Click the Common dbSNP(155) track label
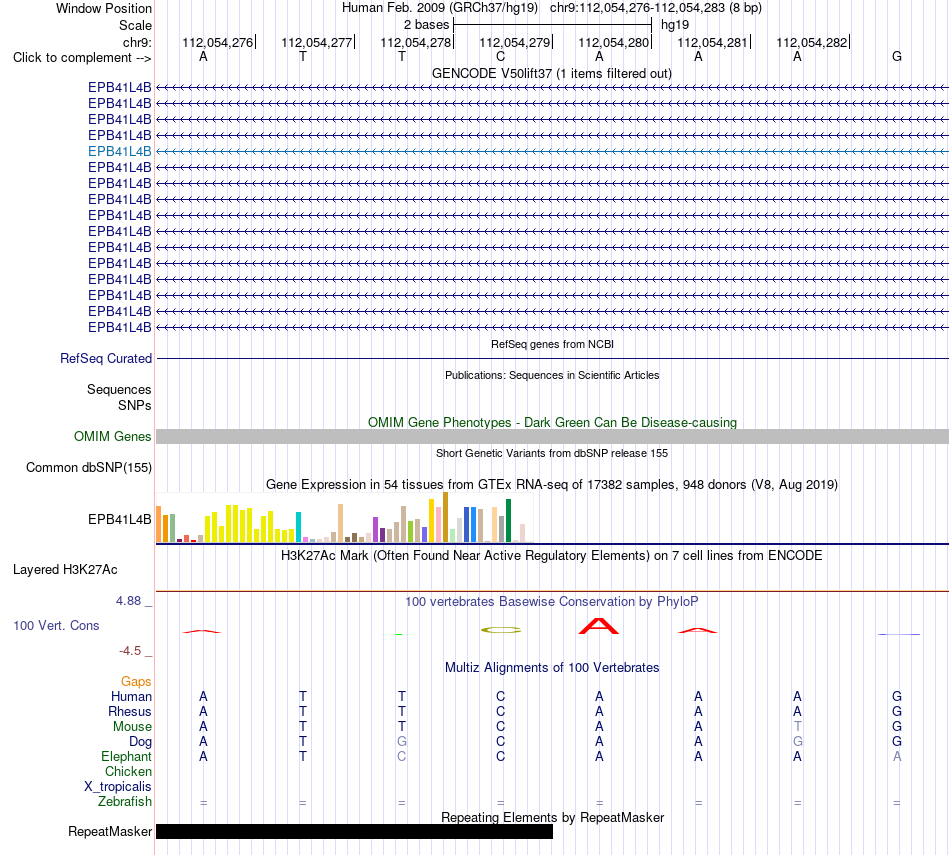The width and height of the screenshot is (950, 855). (x=88, y=467)
